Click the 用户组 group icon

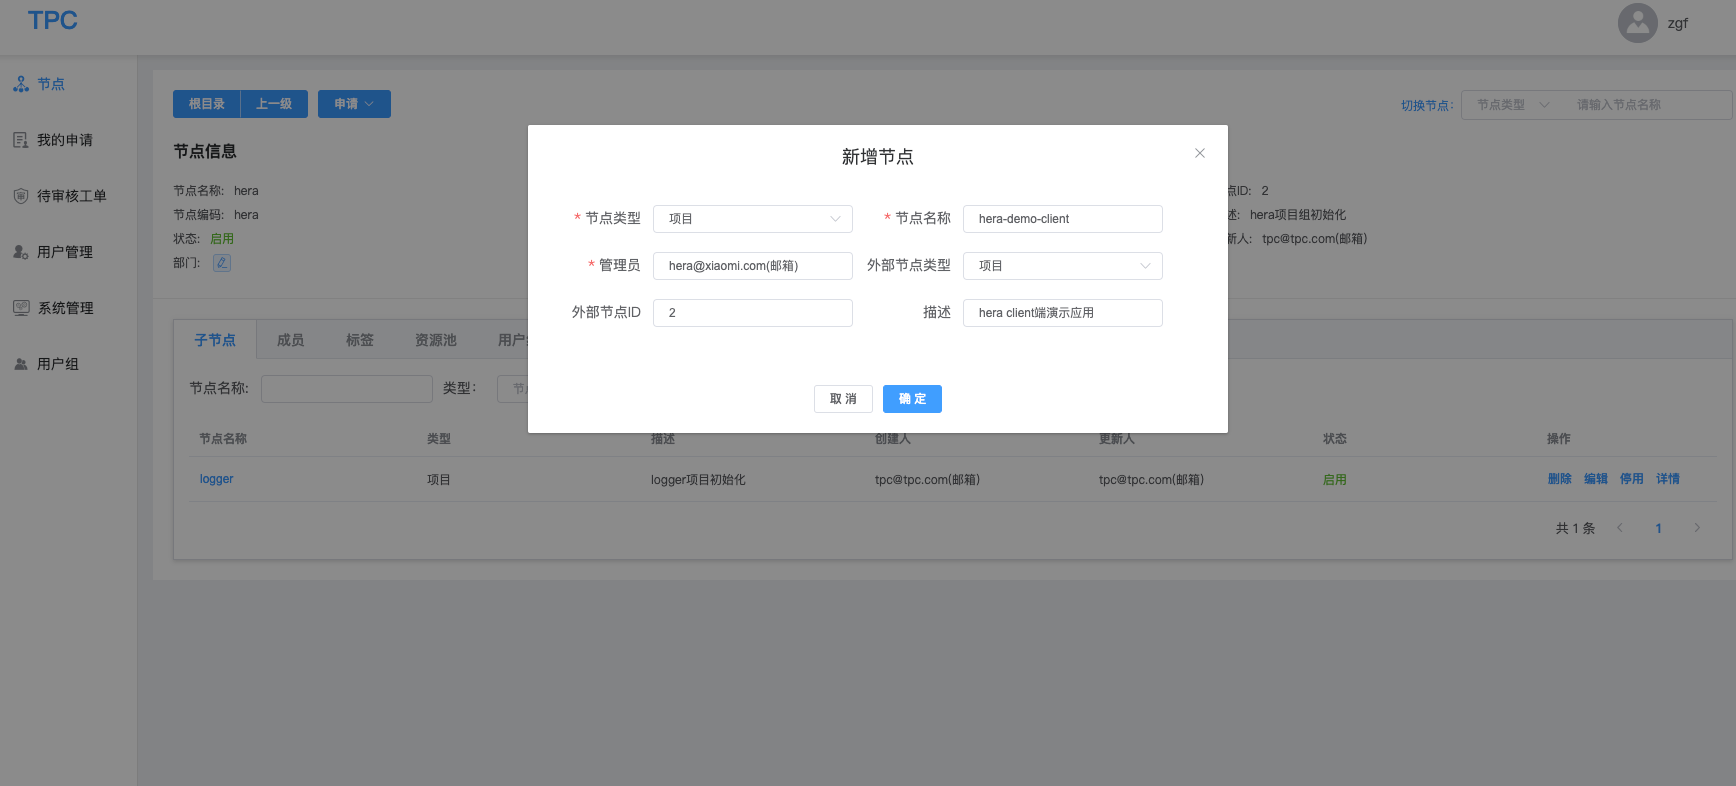(21, 364)
